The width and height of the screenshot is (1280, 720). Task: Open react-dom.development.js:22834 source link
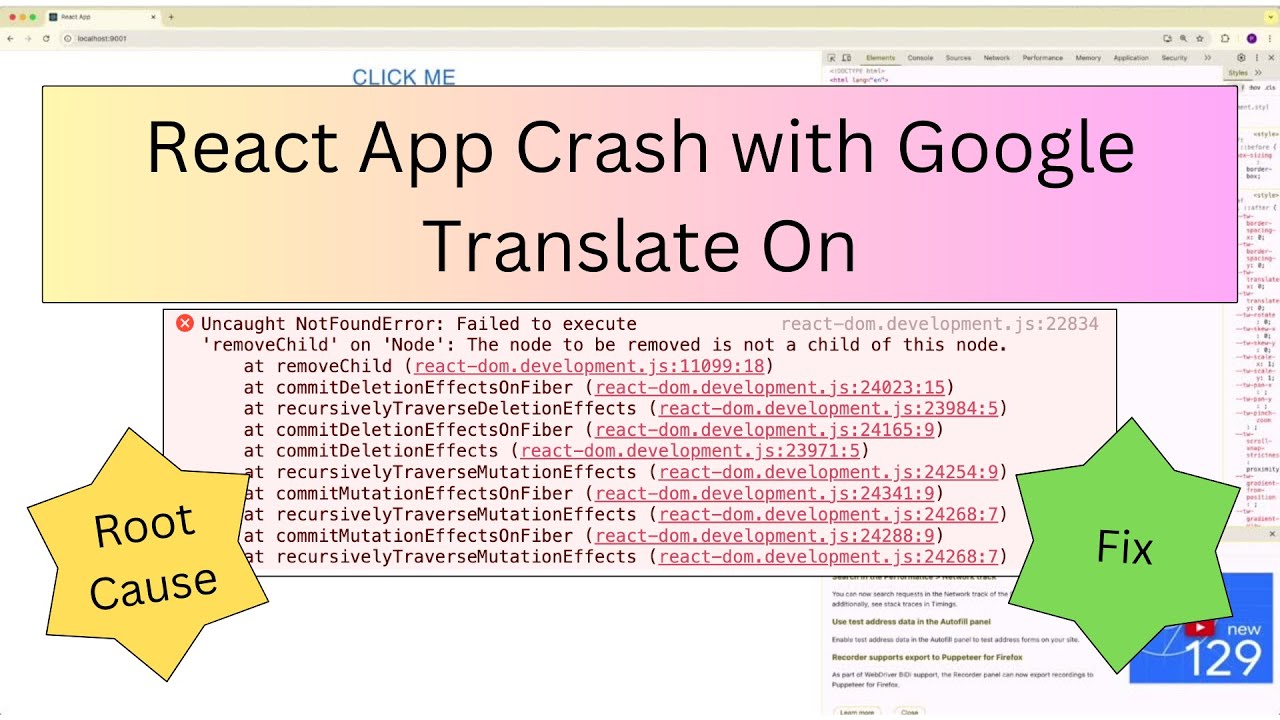tap(939, 323)
